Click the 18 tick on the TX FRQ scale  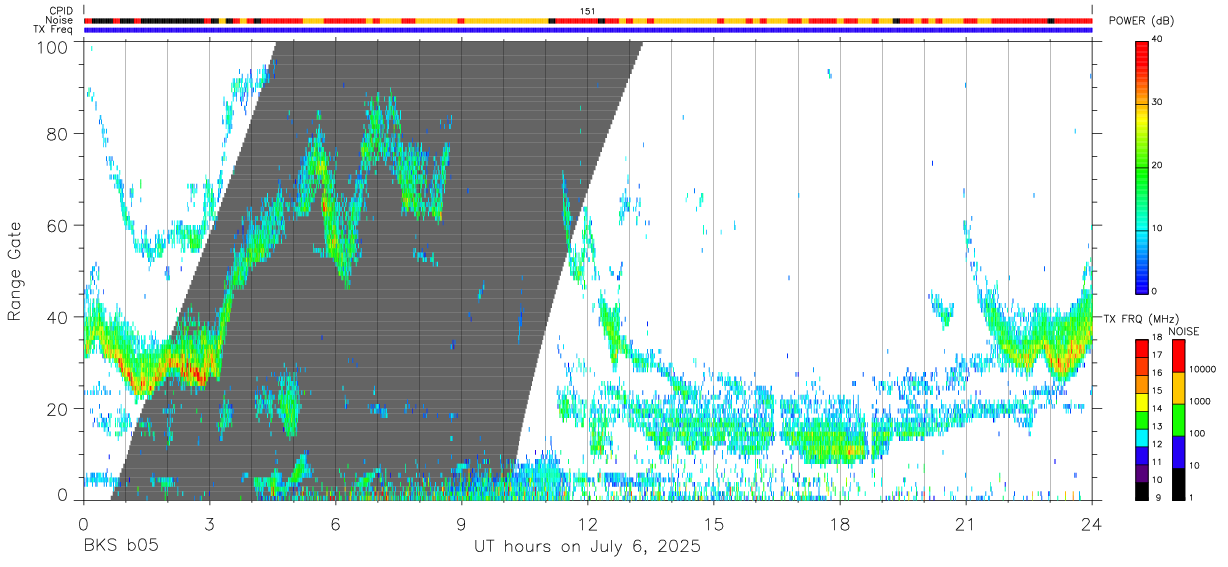coord(1156,337)
